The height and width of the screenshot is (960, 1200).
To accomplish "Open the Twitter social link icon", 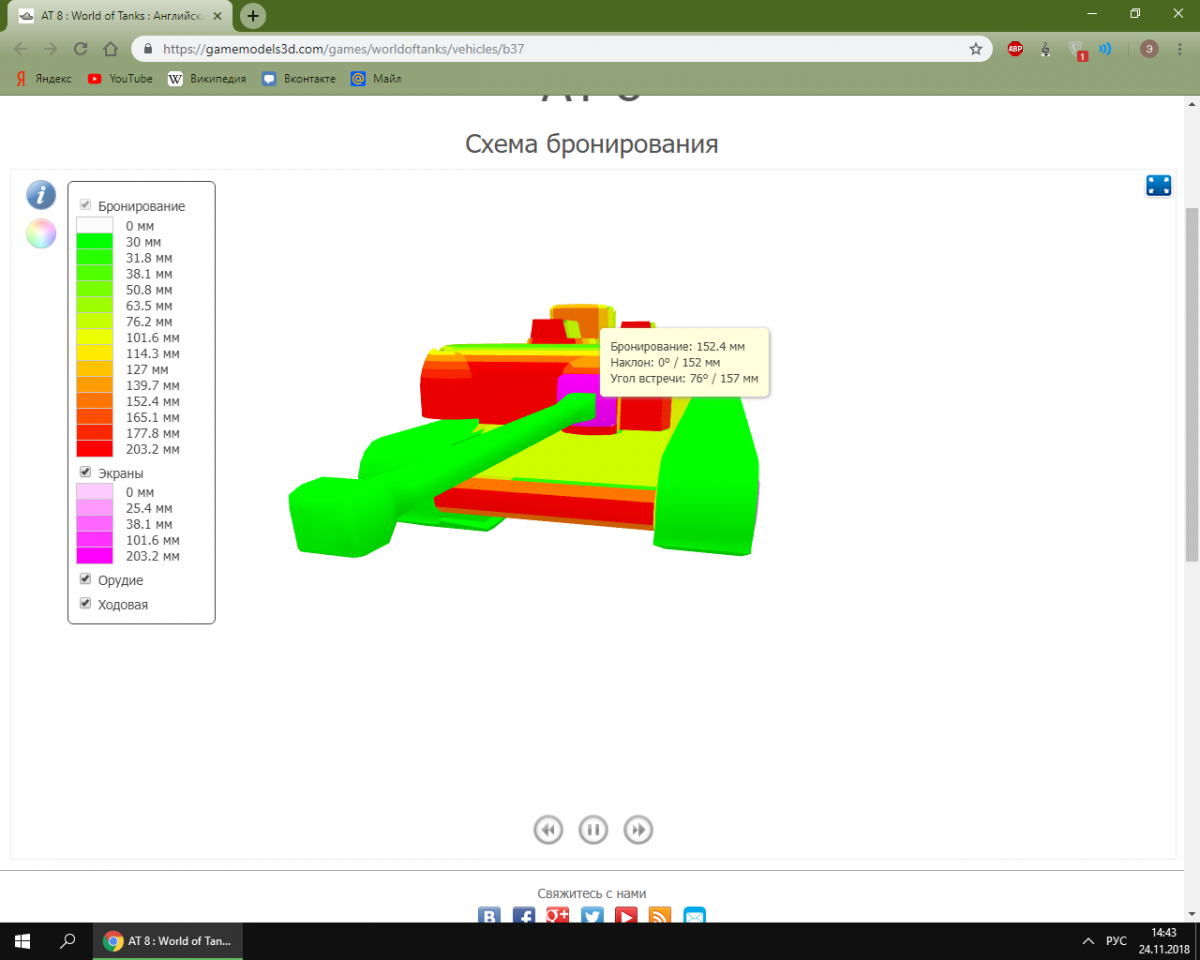I will pos(592,916).
